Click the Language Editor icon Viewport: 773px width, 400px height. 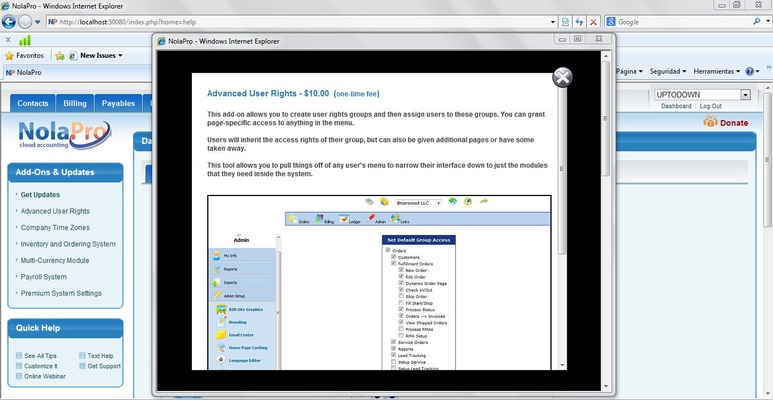tap(221, 360)
